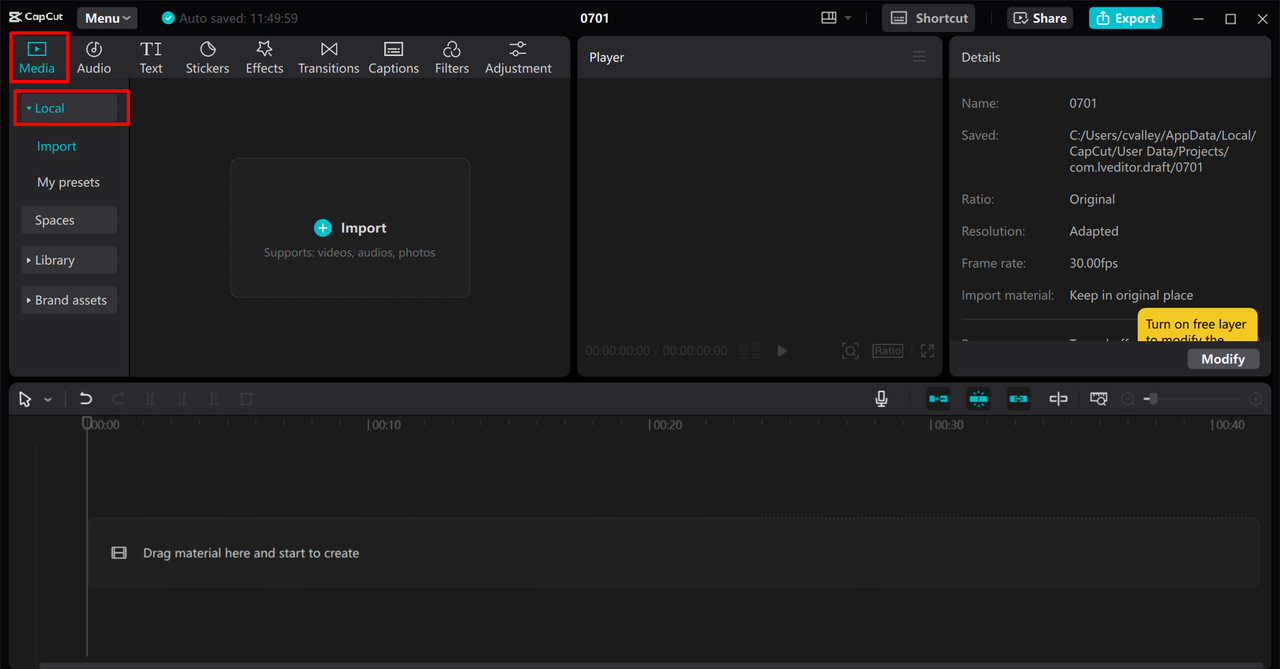Screen dimensions: 1280x669
Task: Open the Adjustment tab
Action: pyautogui.click(x=518, y=58)
